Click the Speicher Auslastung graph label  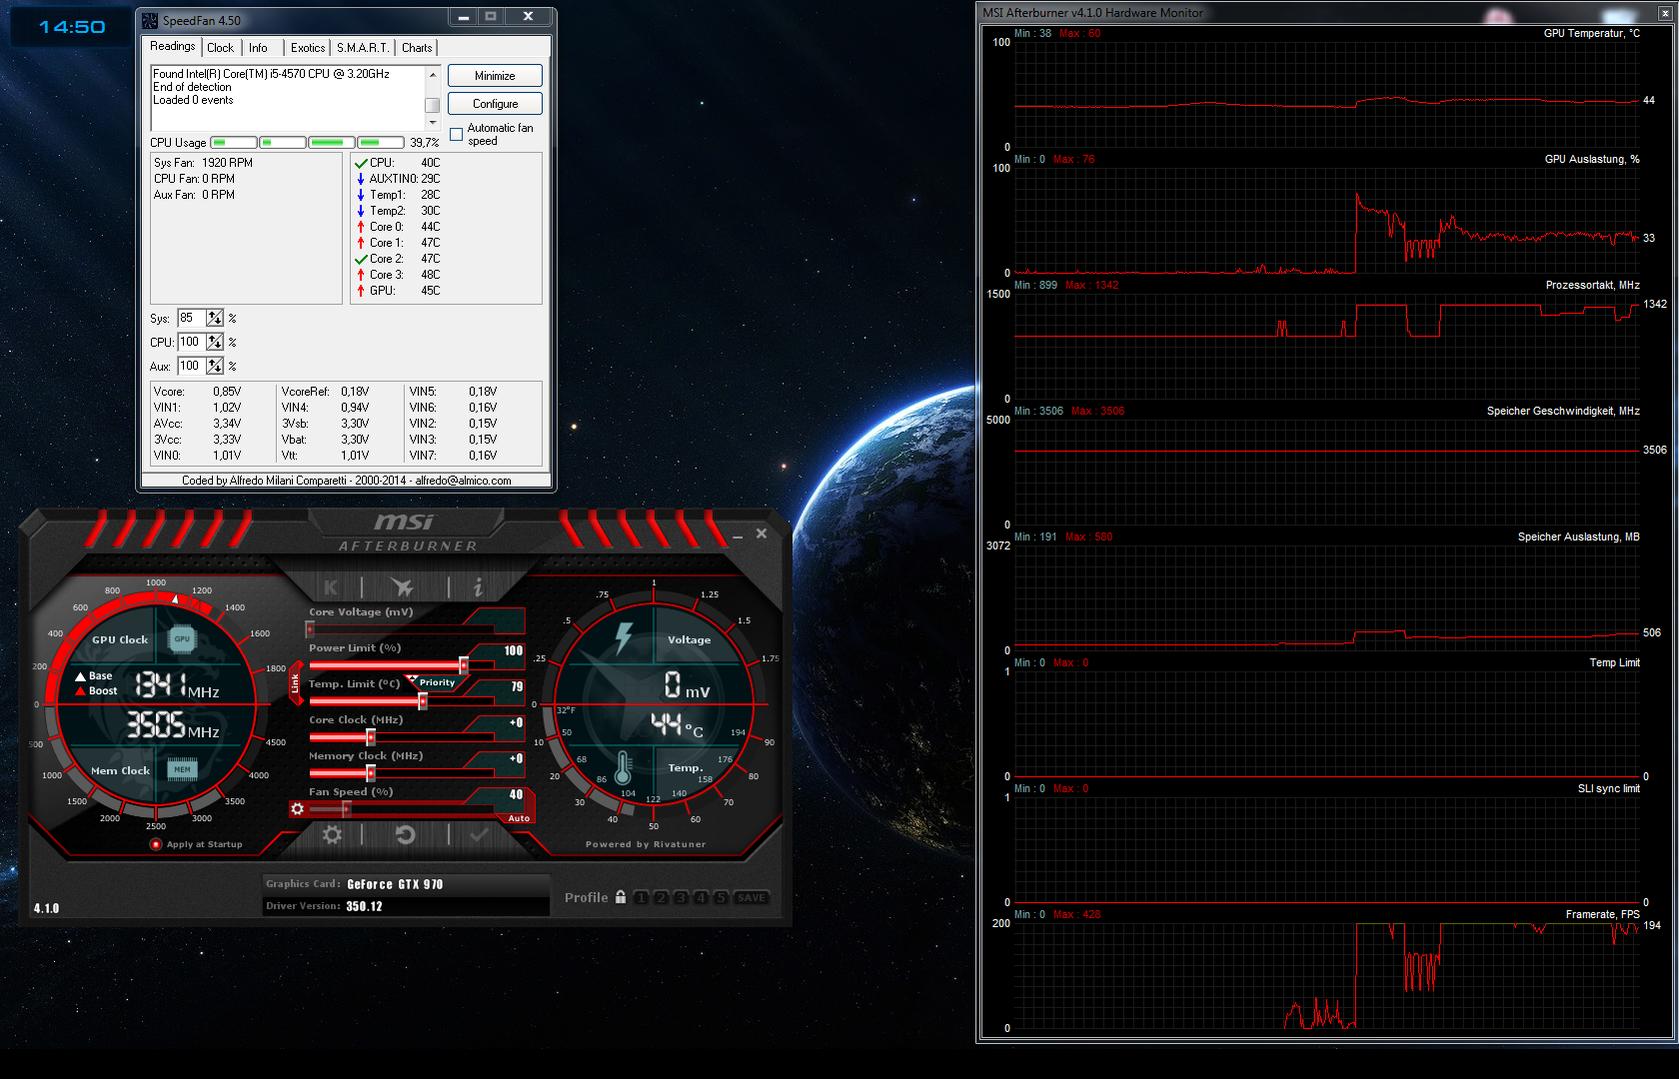pyautogui.click(x=1579, y=537)
